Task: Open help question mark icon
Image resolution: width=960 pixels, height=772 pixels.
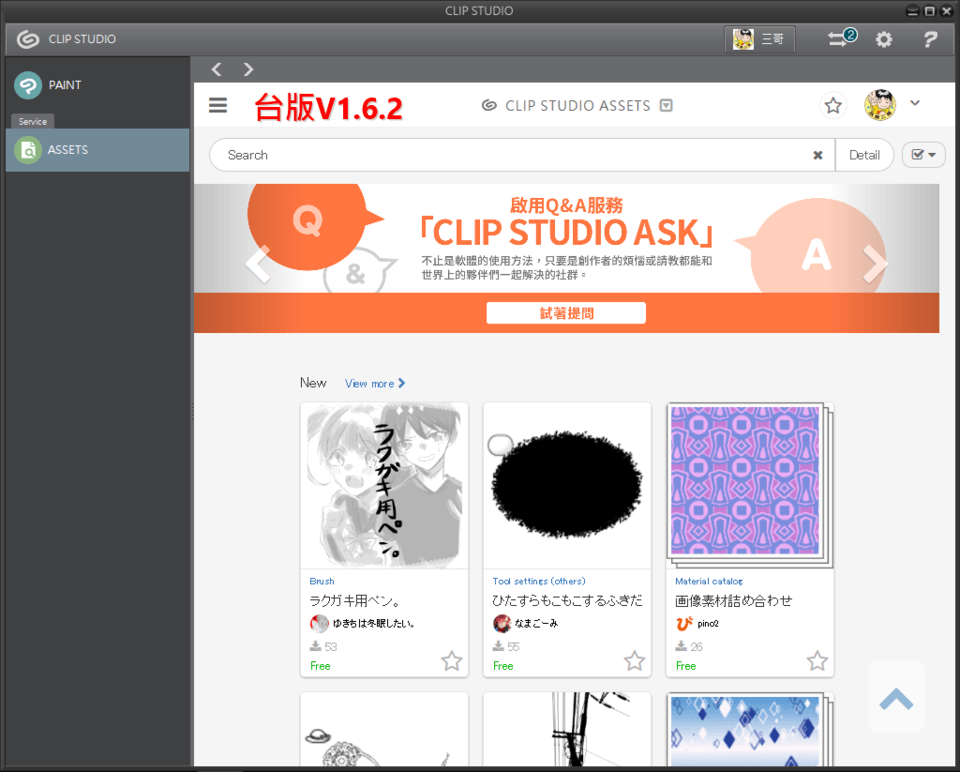Action: [x=930, y=39]
